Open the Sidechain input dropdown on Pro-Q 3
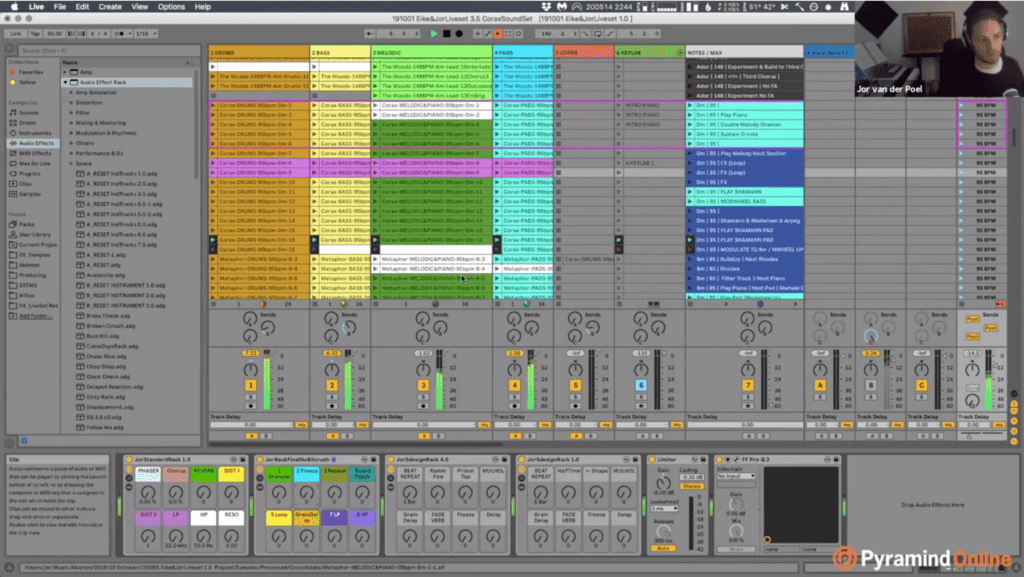1024x577 pixels. pos(736,476)
